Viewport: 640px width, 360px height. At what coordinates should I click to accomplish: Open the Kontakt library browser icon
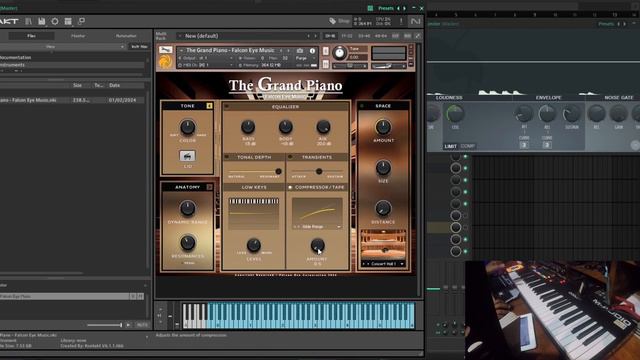pos(28,21)
